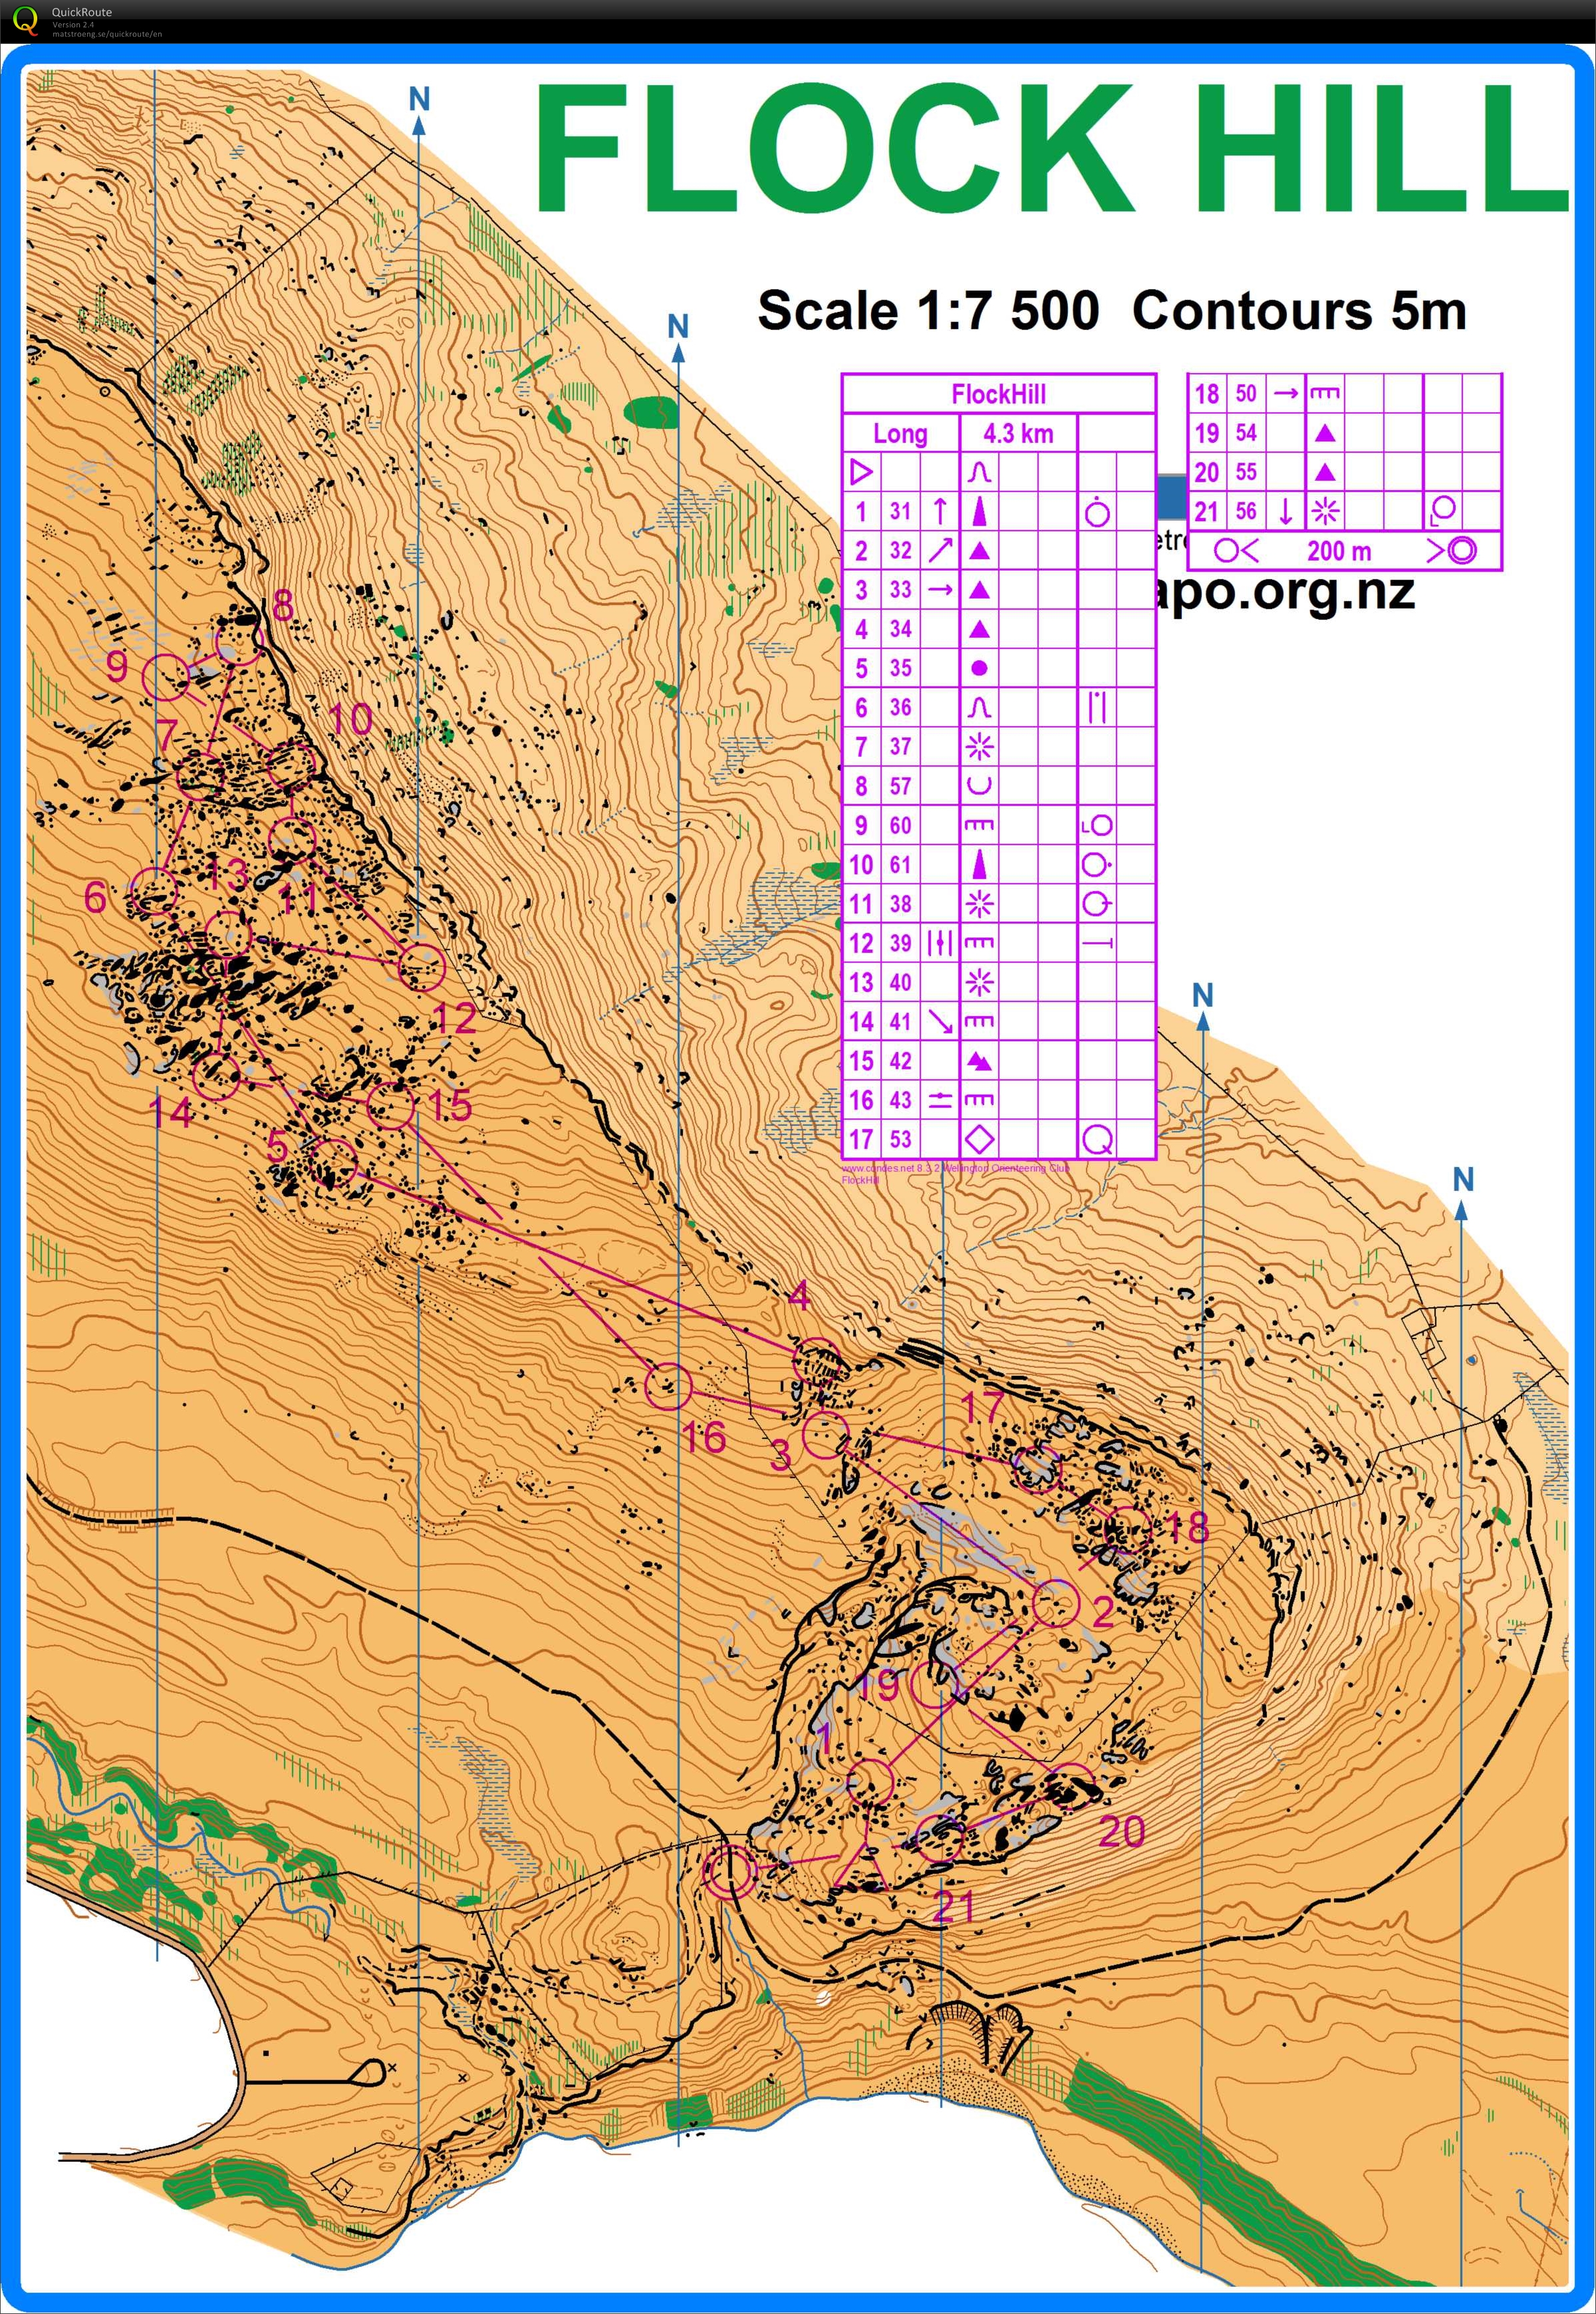This screenshot has width=1596, height=2314.
Task: Click the 'Scale 1:7 500' text
Action: [x=928, y=310]
